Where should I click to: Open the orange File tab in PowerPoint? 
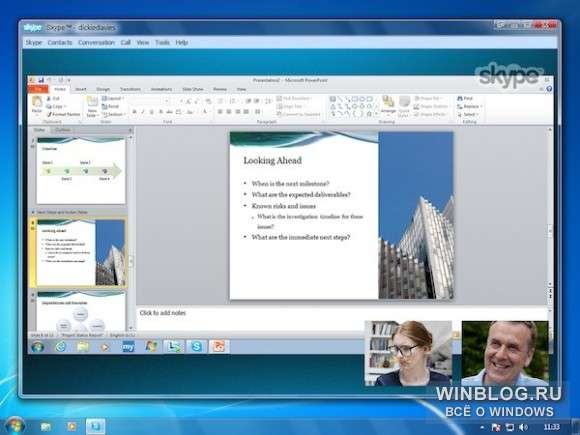(x=38, y=89)
